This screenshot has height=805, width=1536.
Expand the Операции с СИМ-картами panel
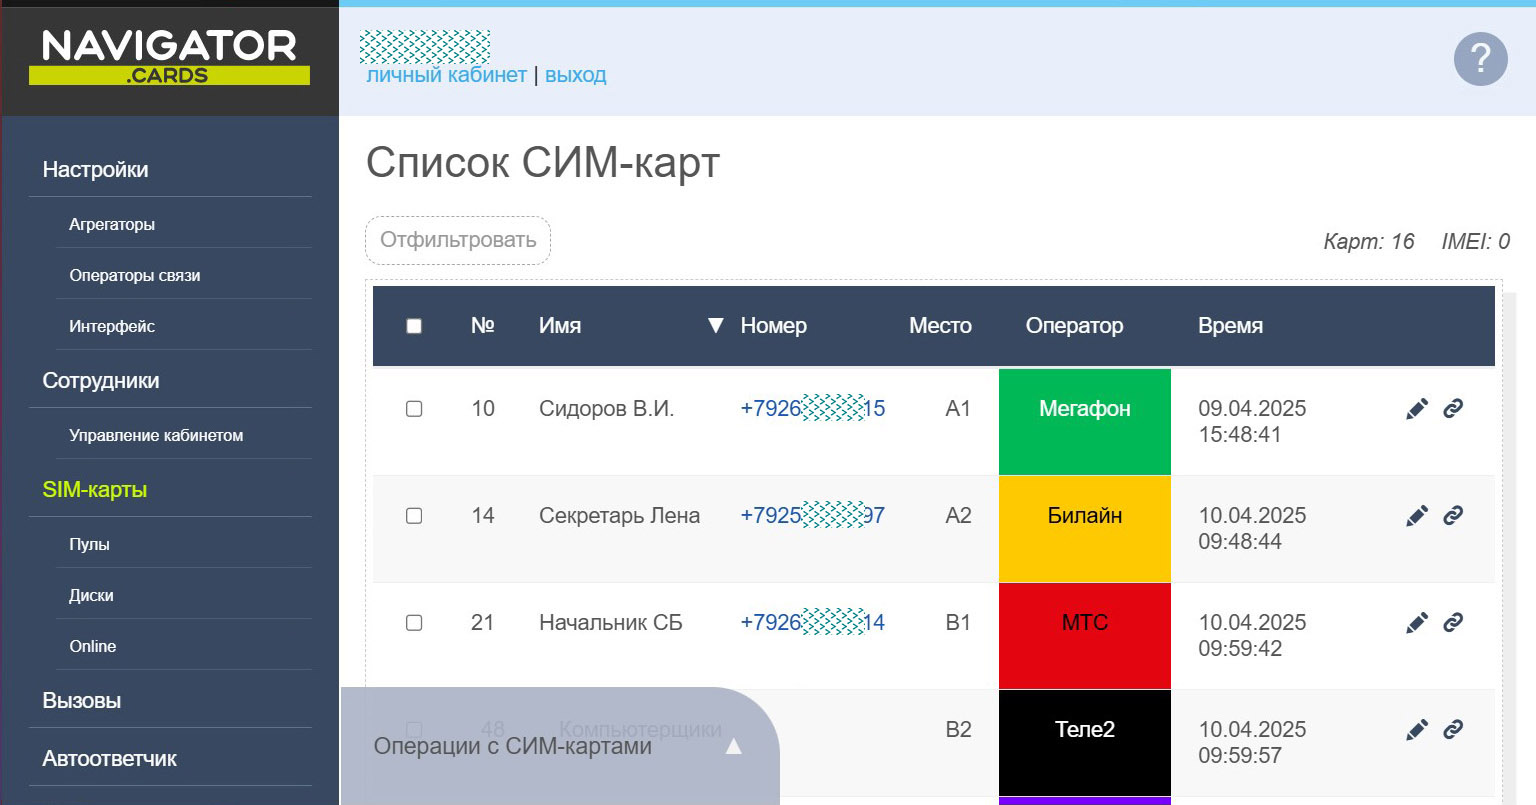pos(733,746)
